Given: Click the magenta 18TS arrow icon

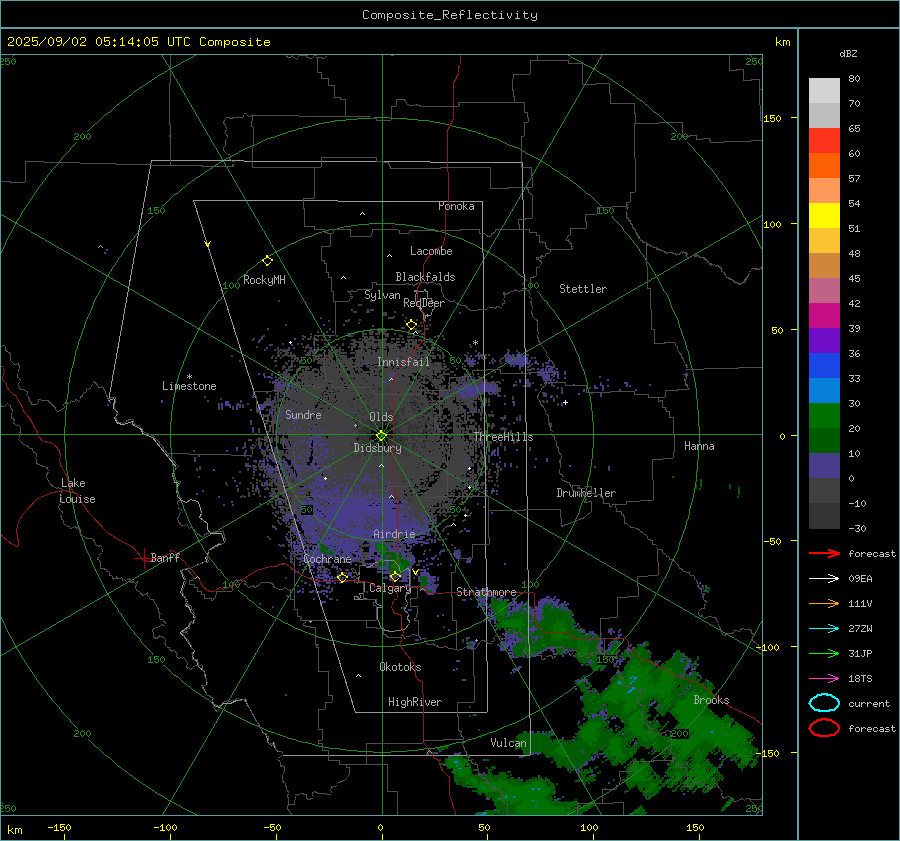Looking at the screenshot, I should click(x=824, y=679).
